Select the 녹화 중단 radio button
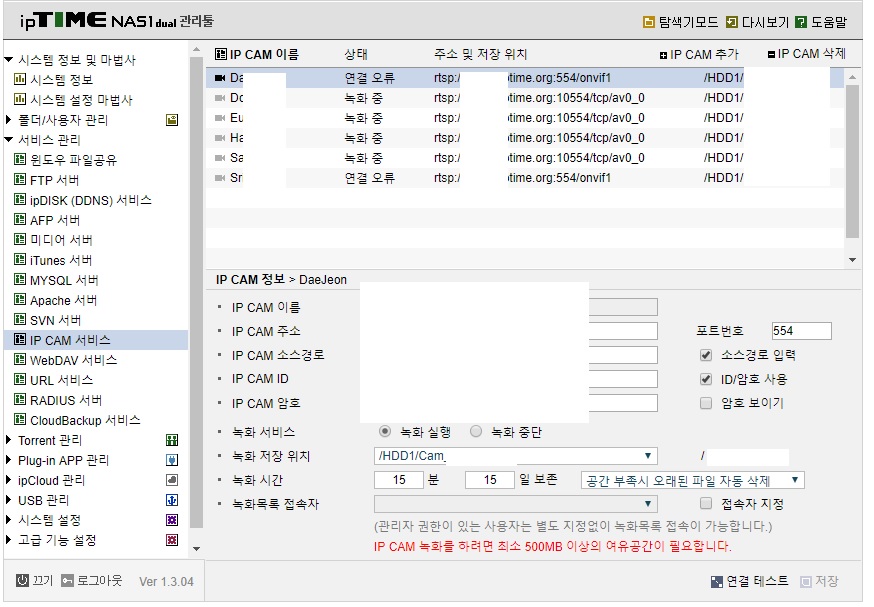Image resolution: width=874 pixels, height=607 pixels. [476, 431]
